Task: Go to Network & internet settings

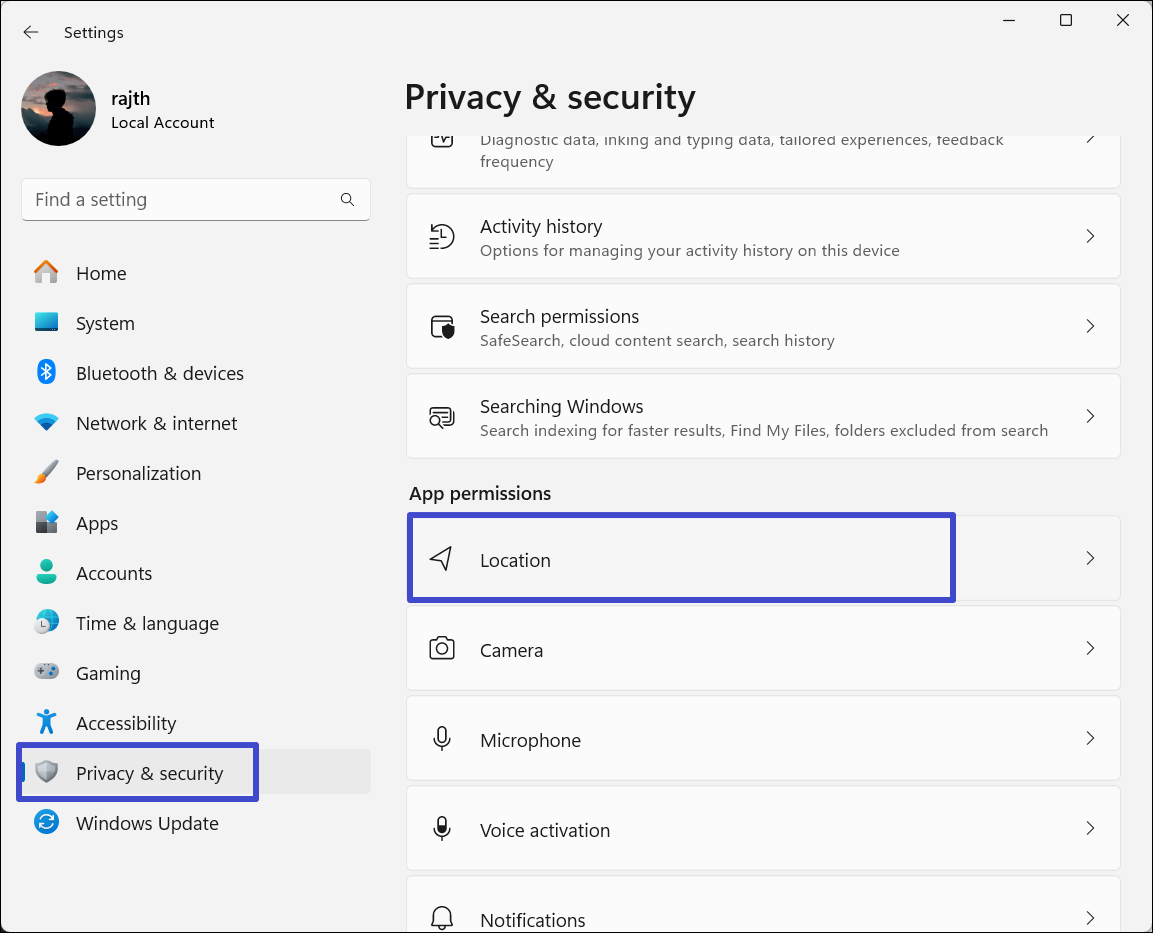Action: [x=156, y=423]
